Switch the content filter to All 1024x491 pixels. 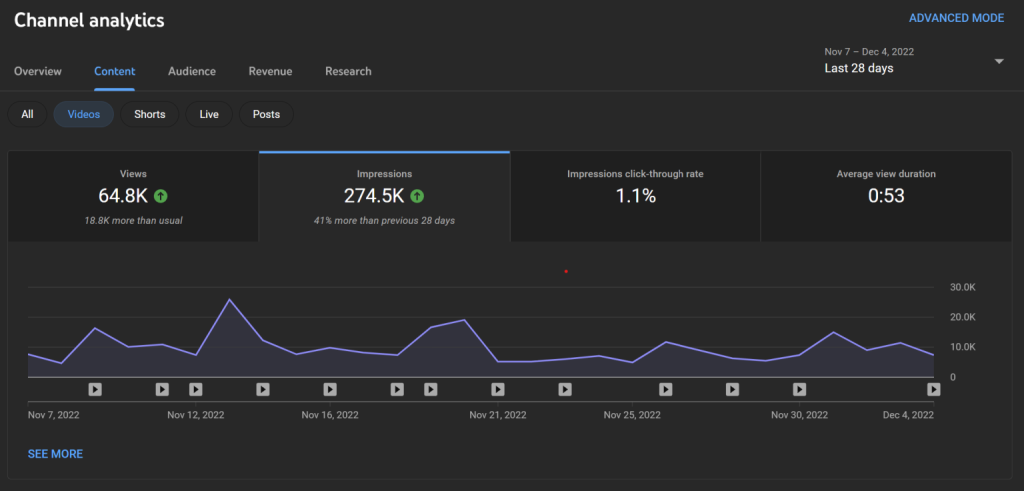pyautogui.click(x=27, y=114)
